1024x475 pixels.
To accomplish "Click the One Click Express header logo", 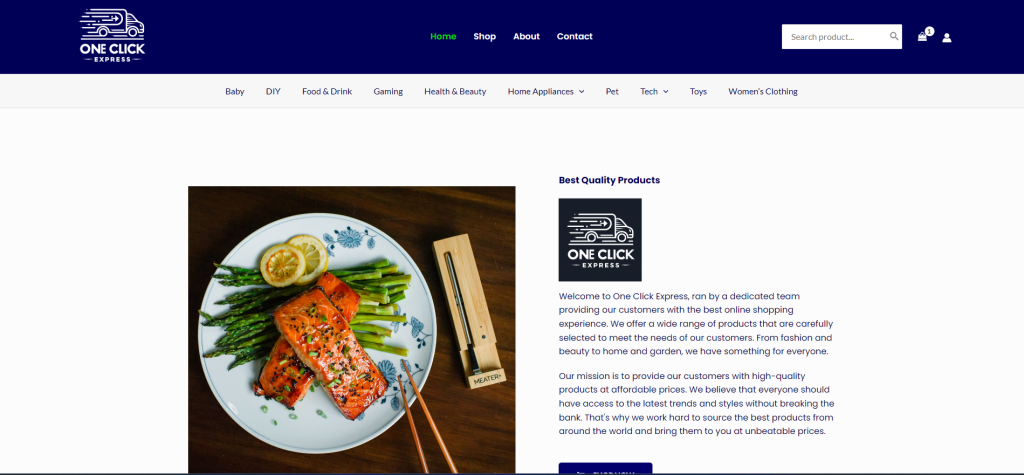I will tap(112, 36).
